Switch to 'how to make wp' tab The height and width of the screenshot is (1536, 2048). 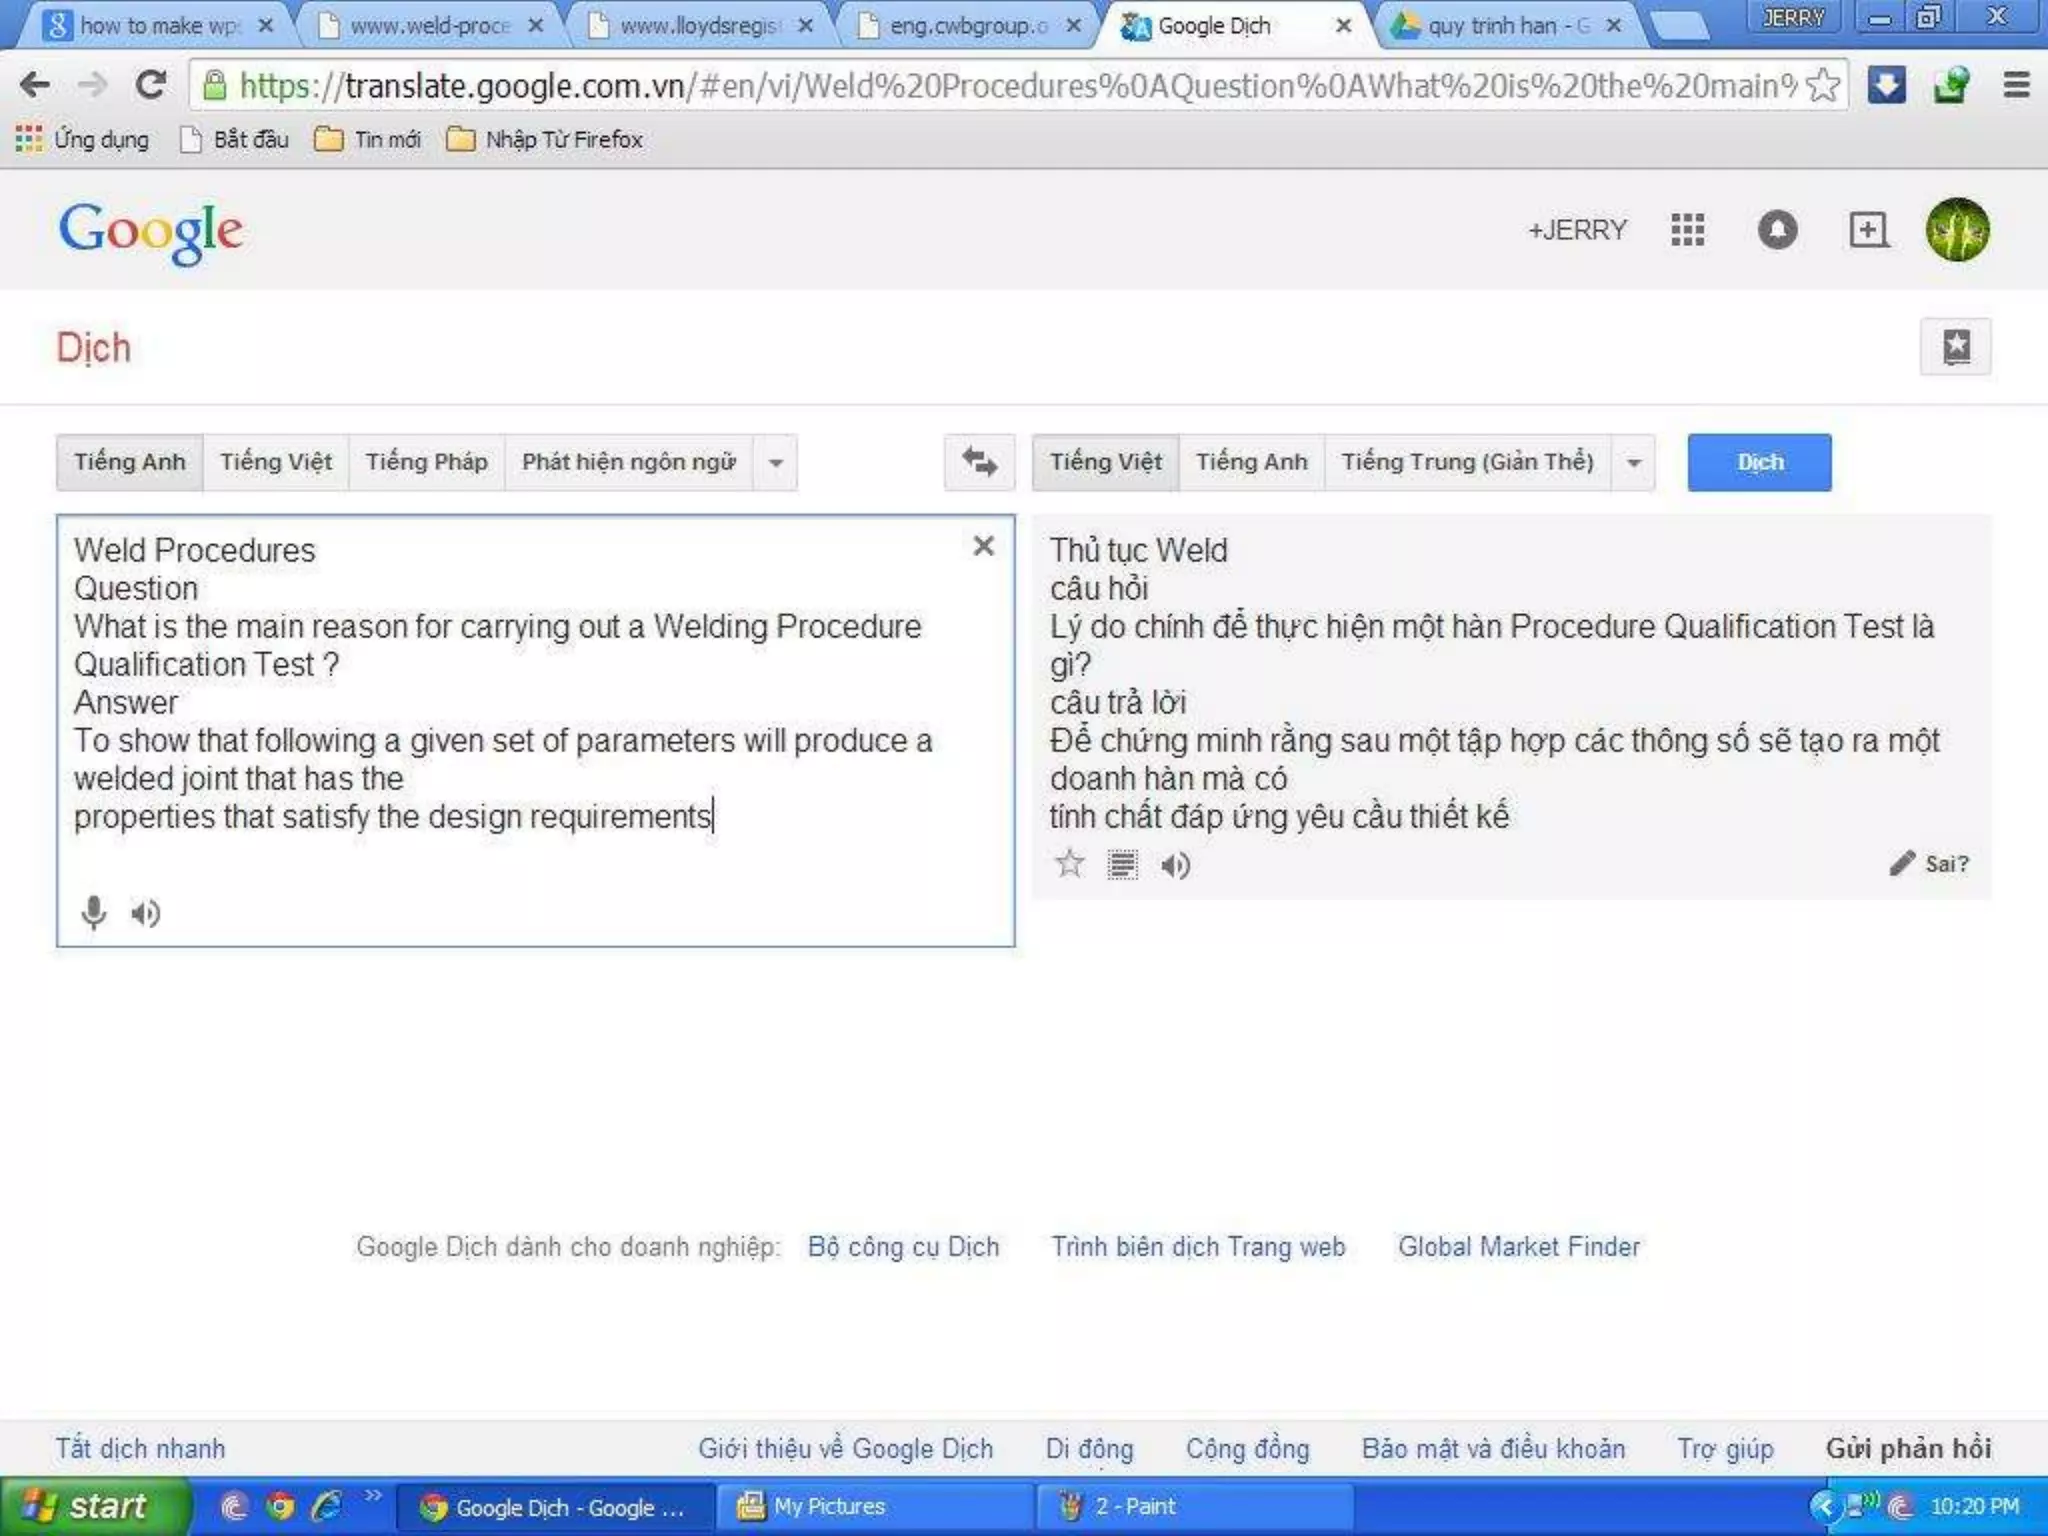click(159, 26)
